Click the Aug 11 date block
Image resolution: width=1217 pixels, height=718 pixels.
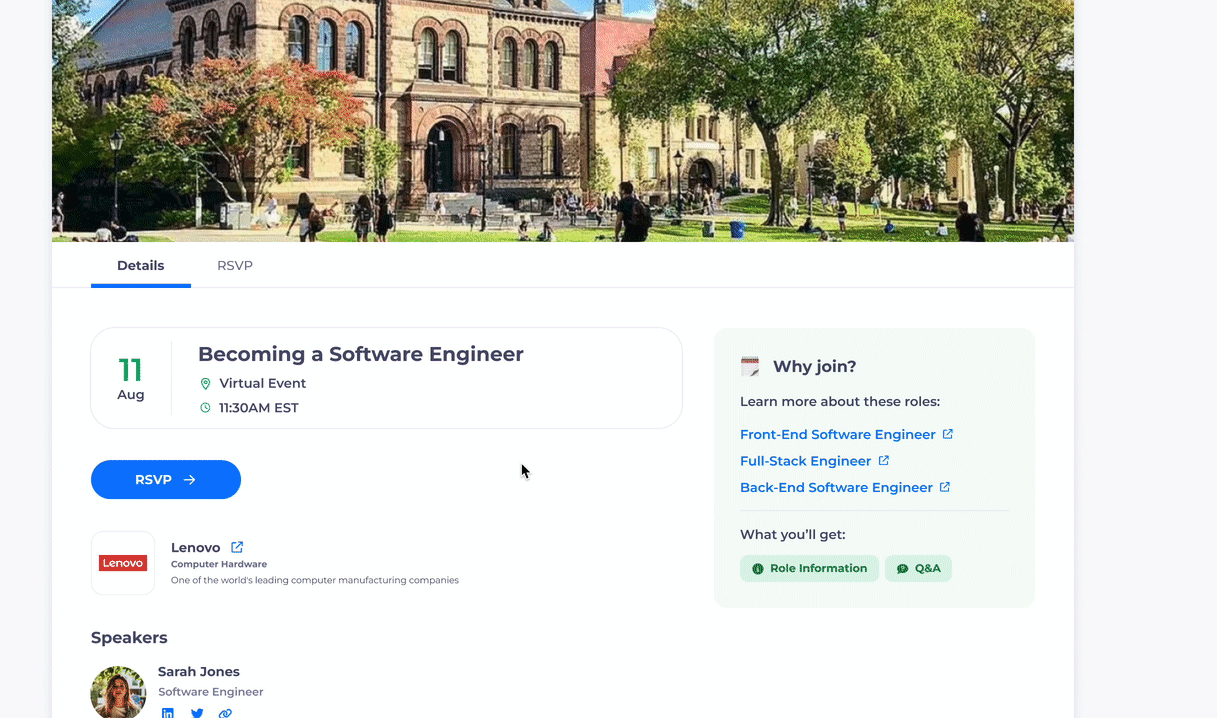coord(131,378)
